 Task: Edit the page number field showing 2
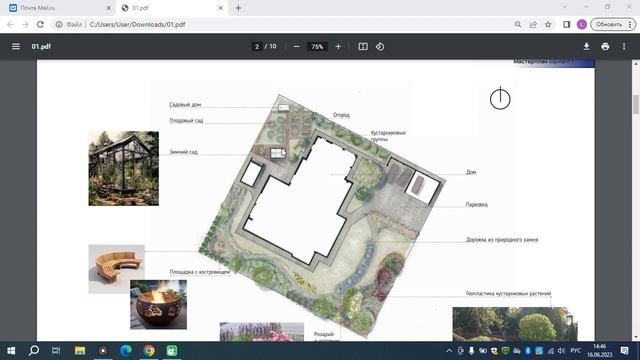click(257, 47)
